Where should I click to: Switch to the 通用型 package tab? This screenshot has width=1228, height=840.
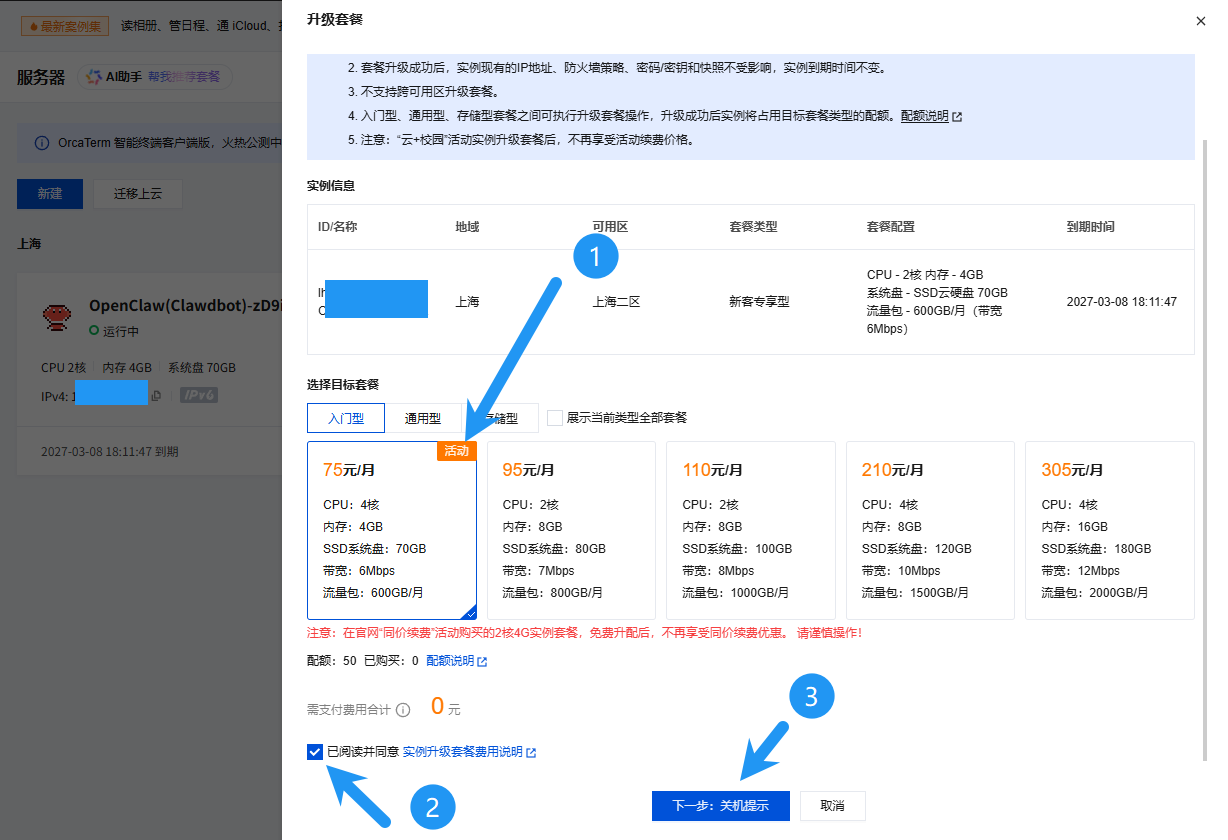pos(422,418)
